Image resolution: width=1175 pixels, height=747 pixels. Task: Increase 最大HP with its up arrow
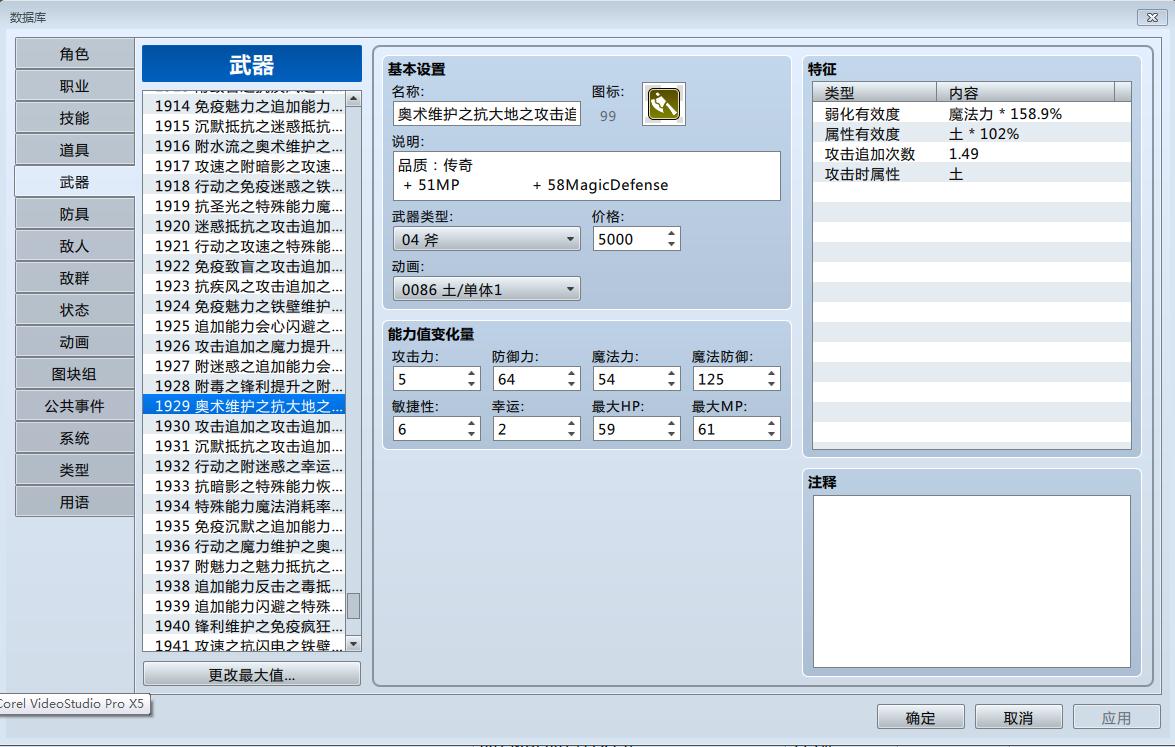tap(671, 424)
